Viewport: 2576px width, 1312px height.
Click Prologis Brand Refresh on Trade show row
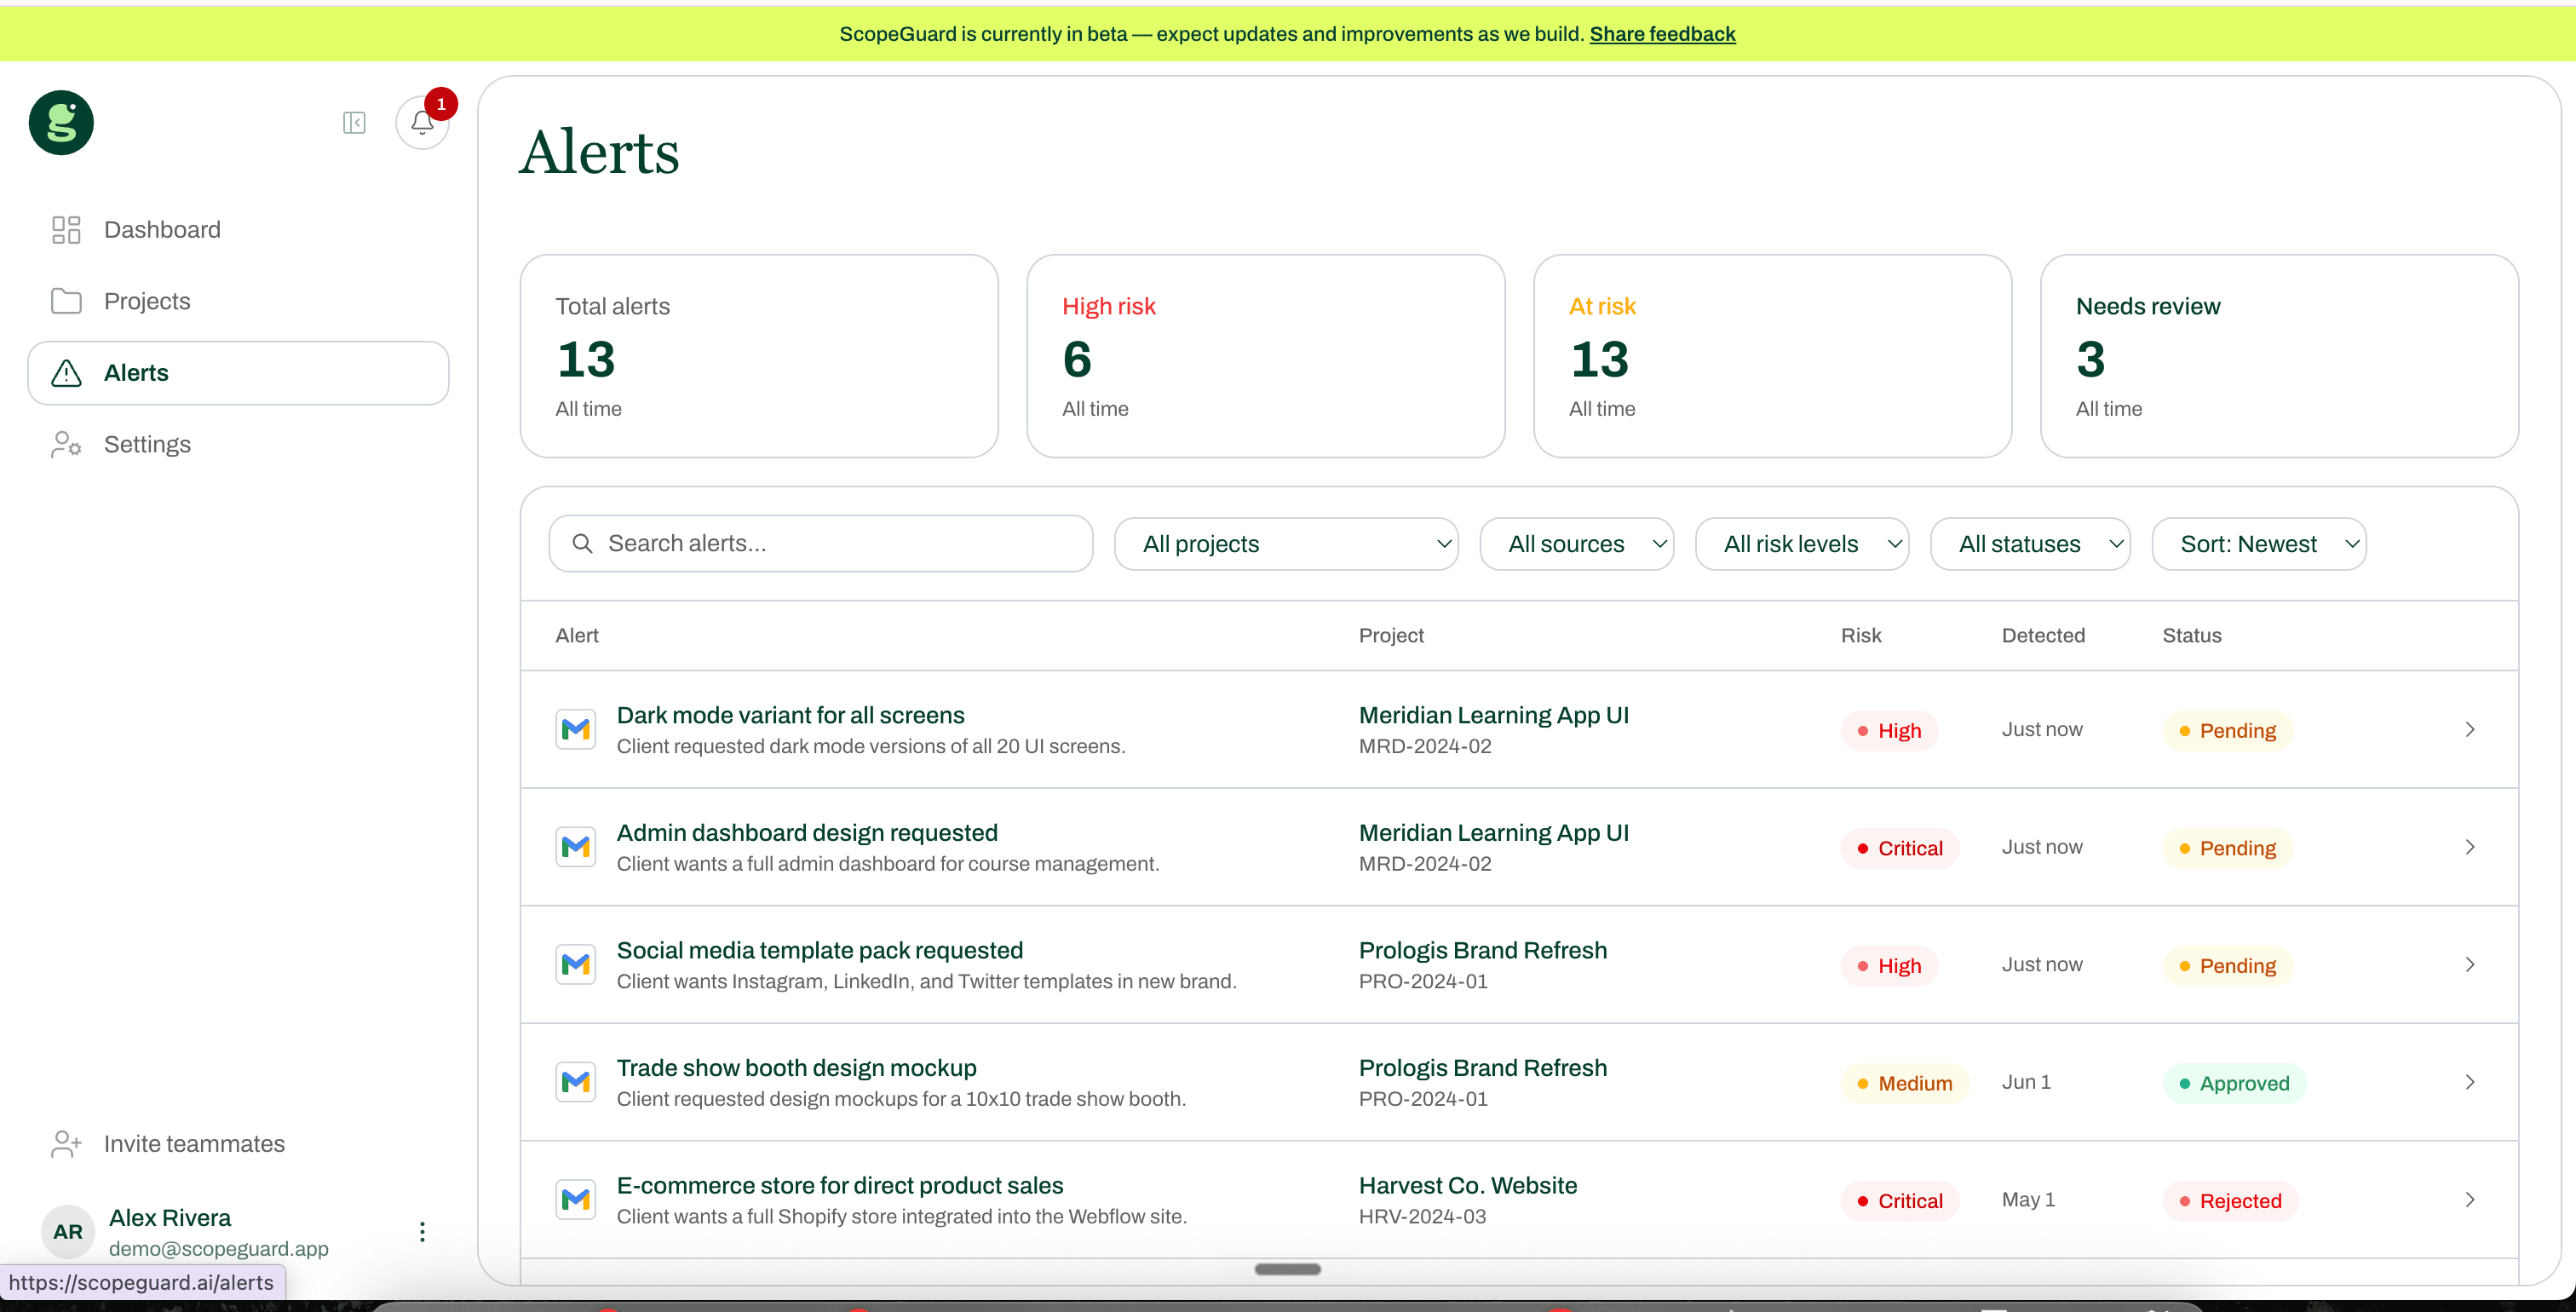pyautogui.click(x=1483, y=1068)
